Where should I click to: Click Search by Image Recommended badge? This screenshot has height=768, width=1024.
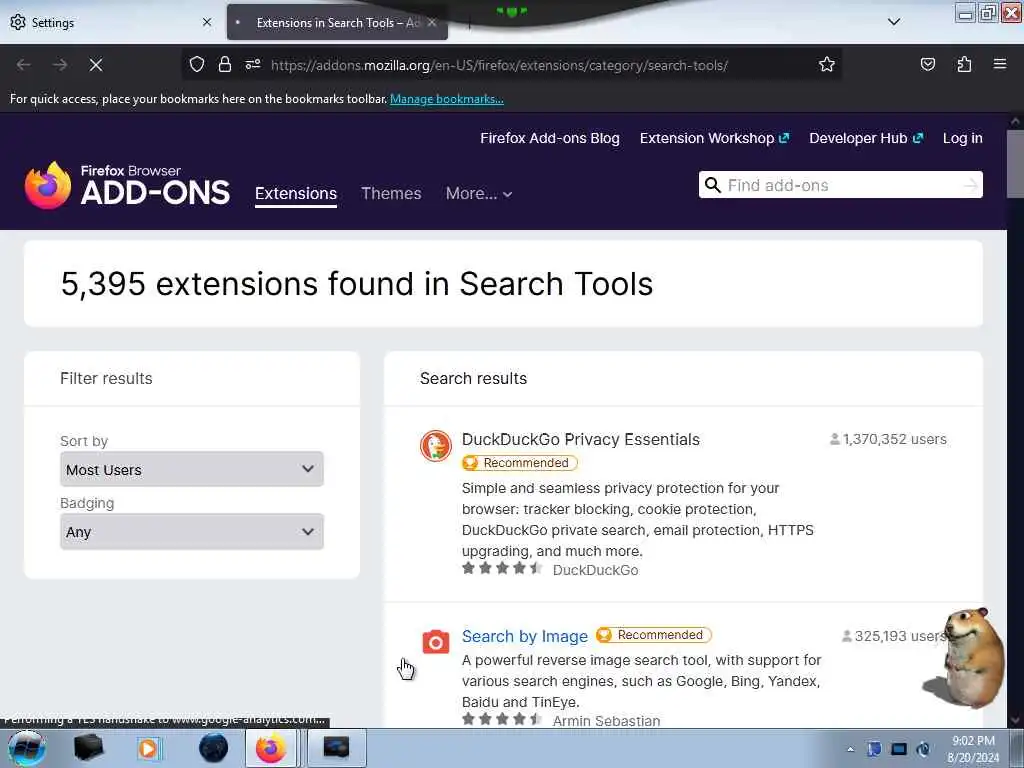654,635
